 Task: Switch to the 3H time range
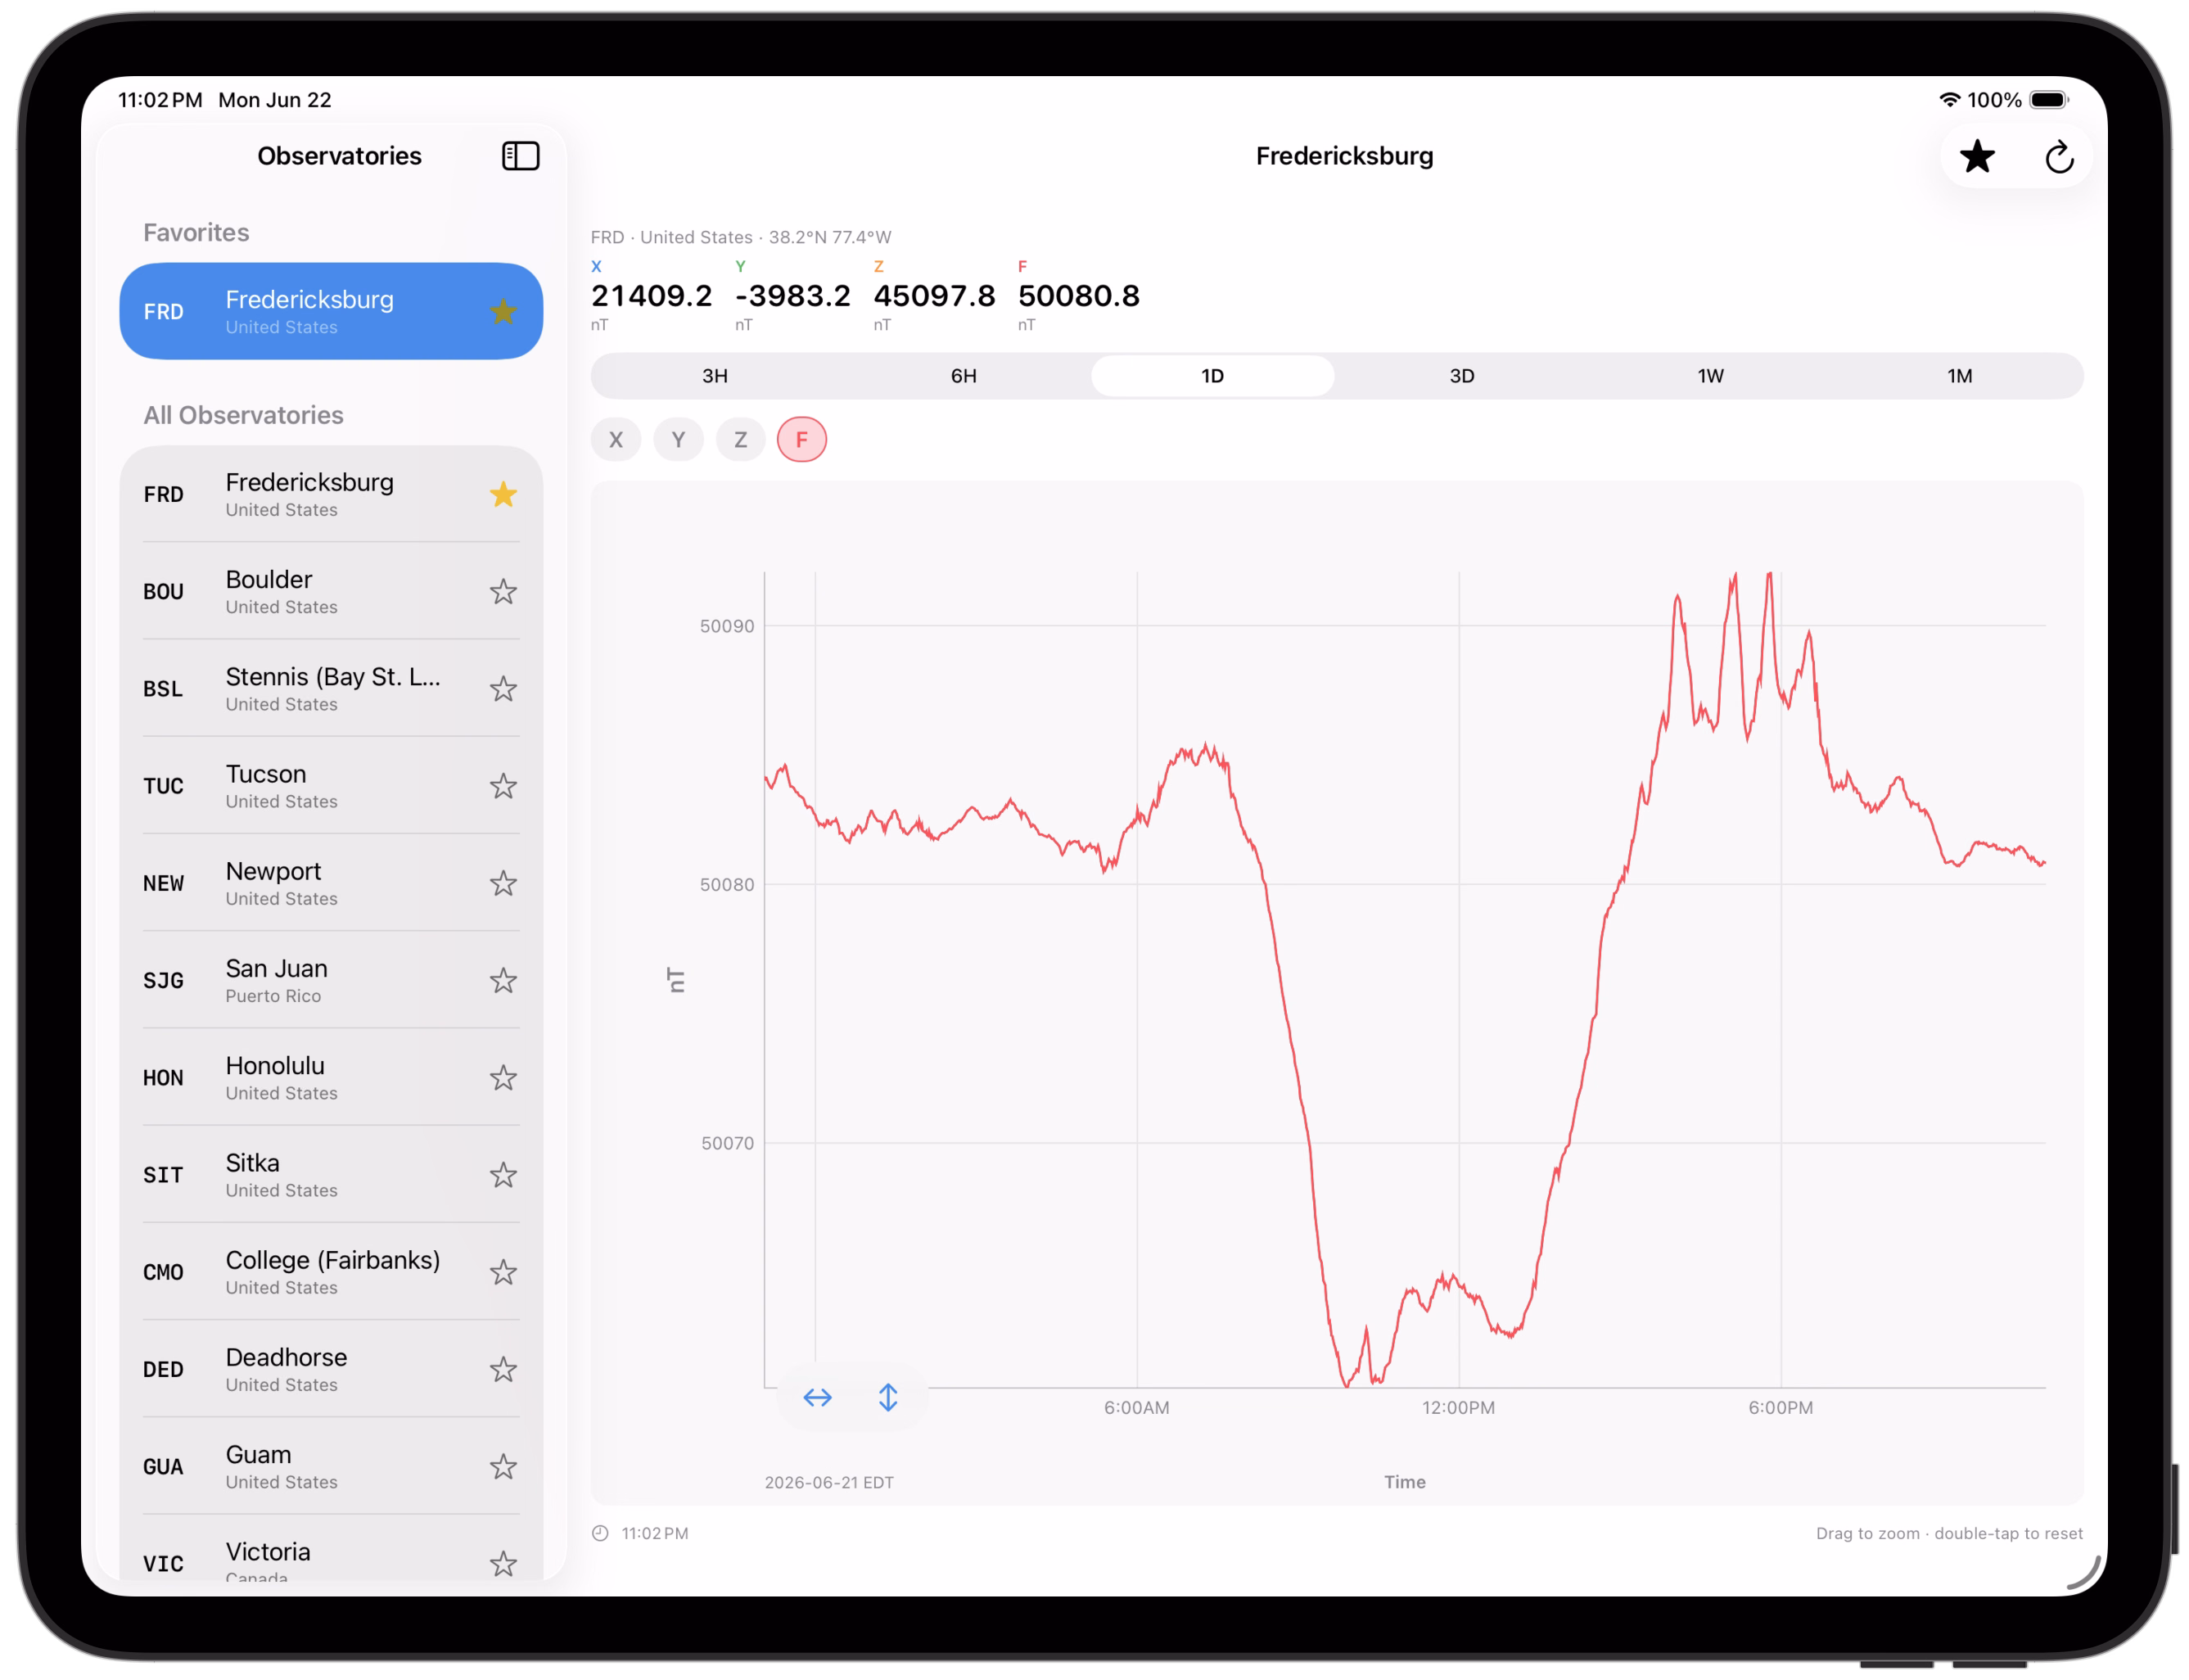(715, 376)
